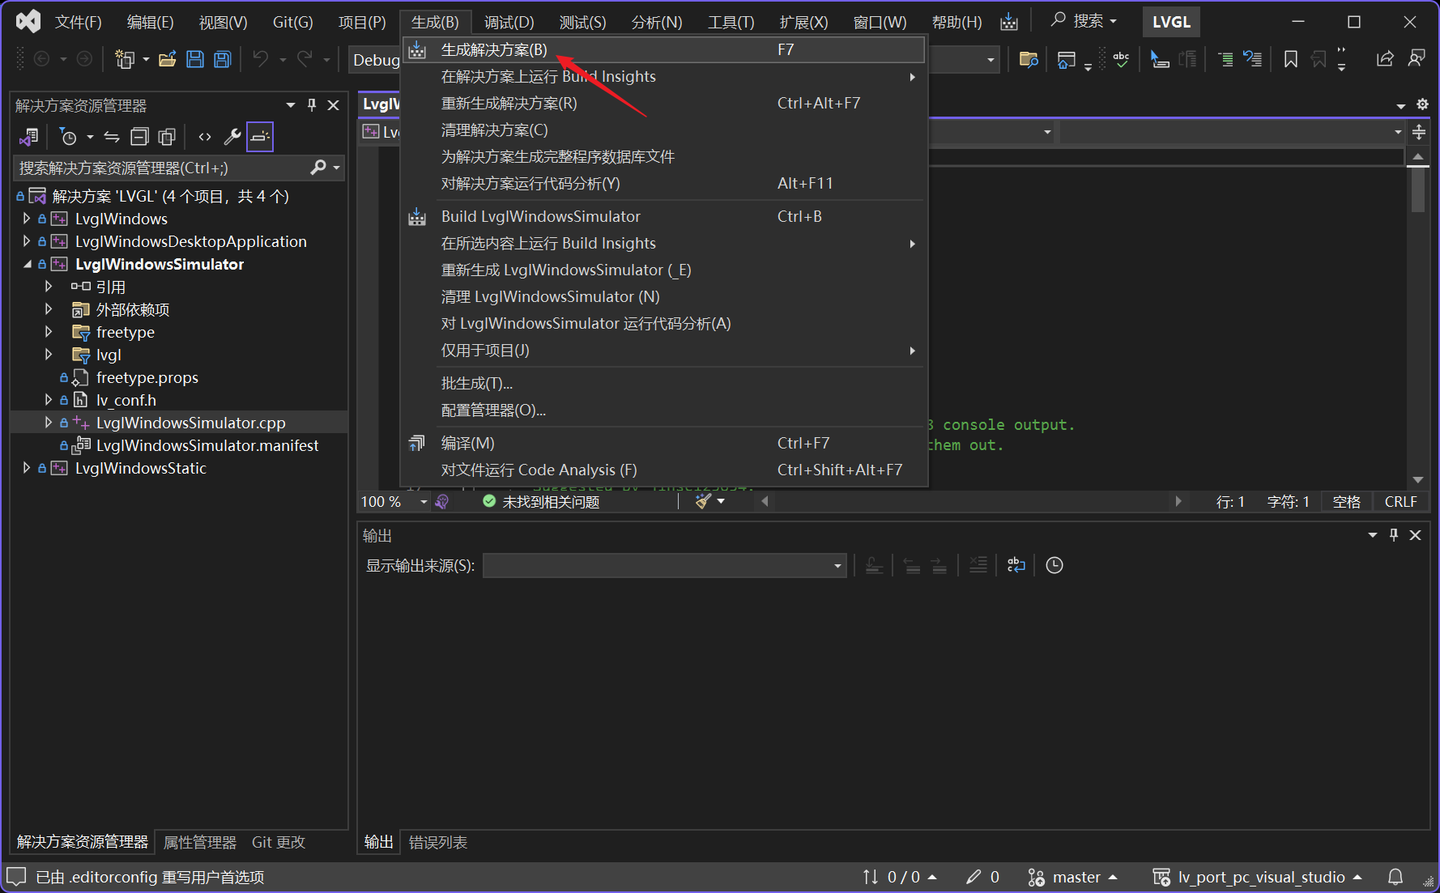Pin the Solution Explorer panel
The width and height of the screenshot is (1440, 893).
(312, 104)
